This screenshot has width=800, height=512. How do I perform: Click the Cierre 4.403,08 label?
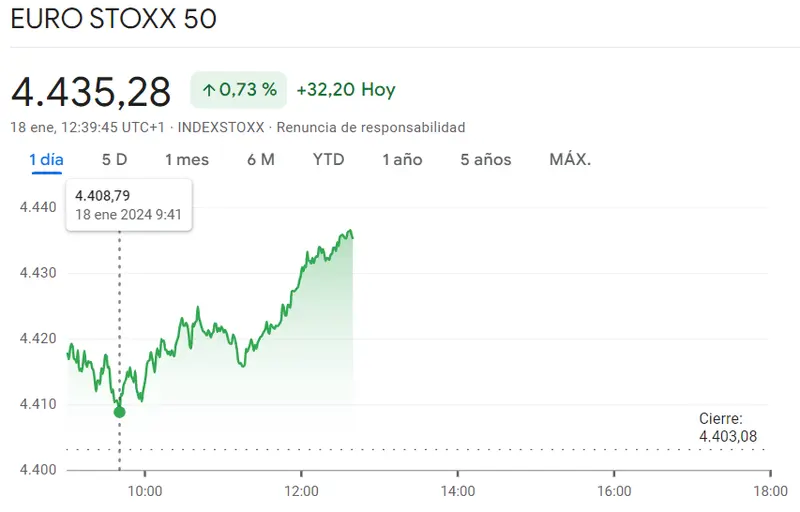[x=728, y=427]
